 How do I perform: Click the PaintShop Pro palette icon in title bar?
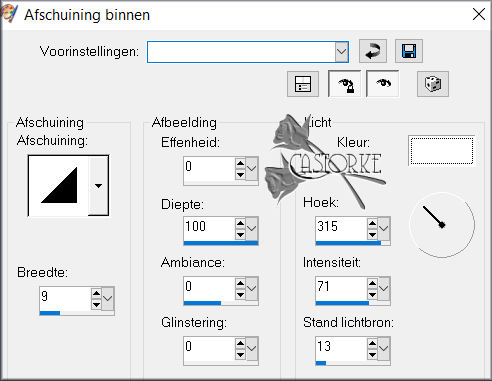pyautogui.click(x=8, y=14)
